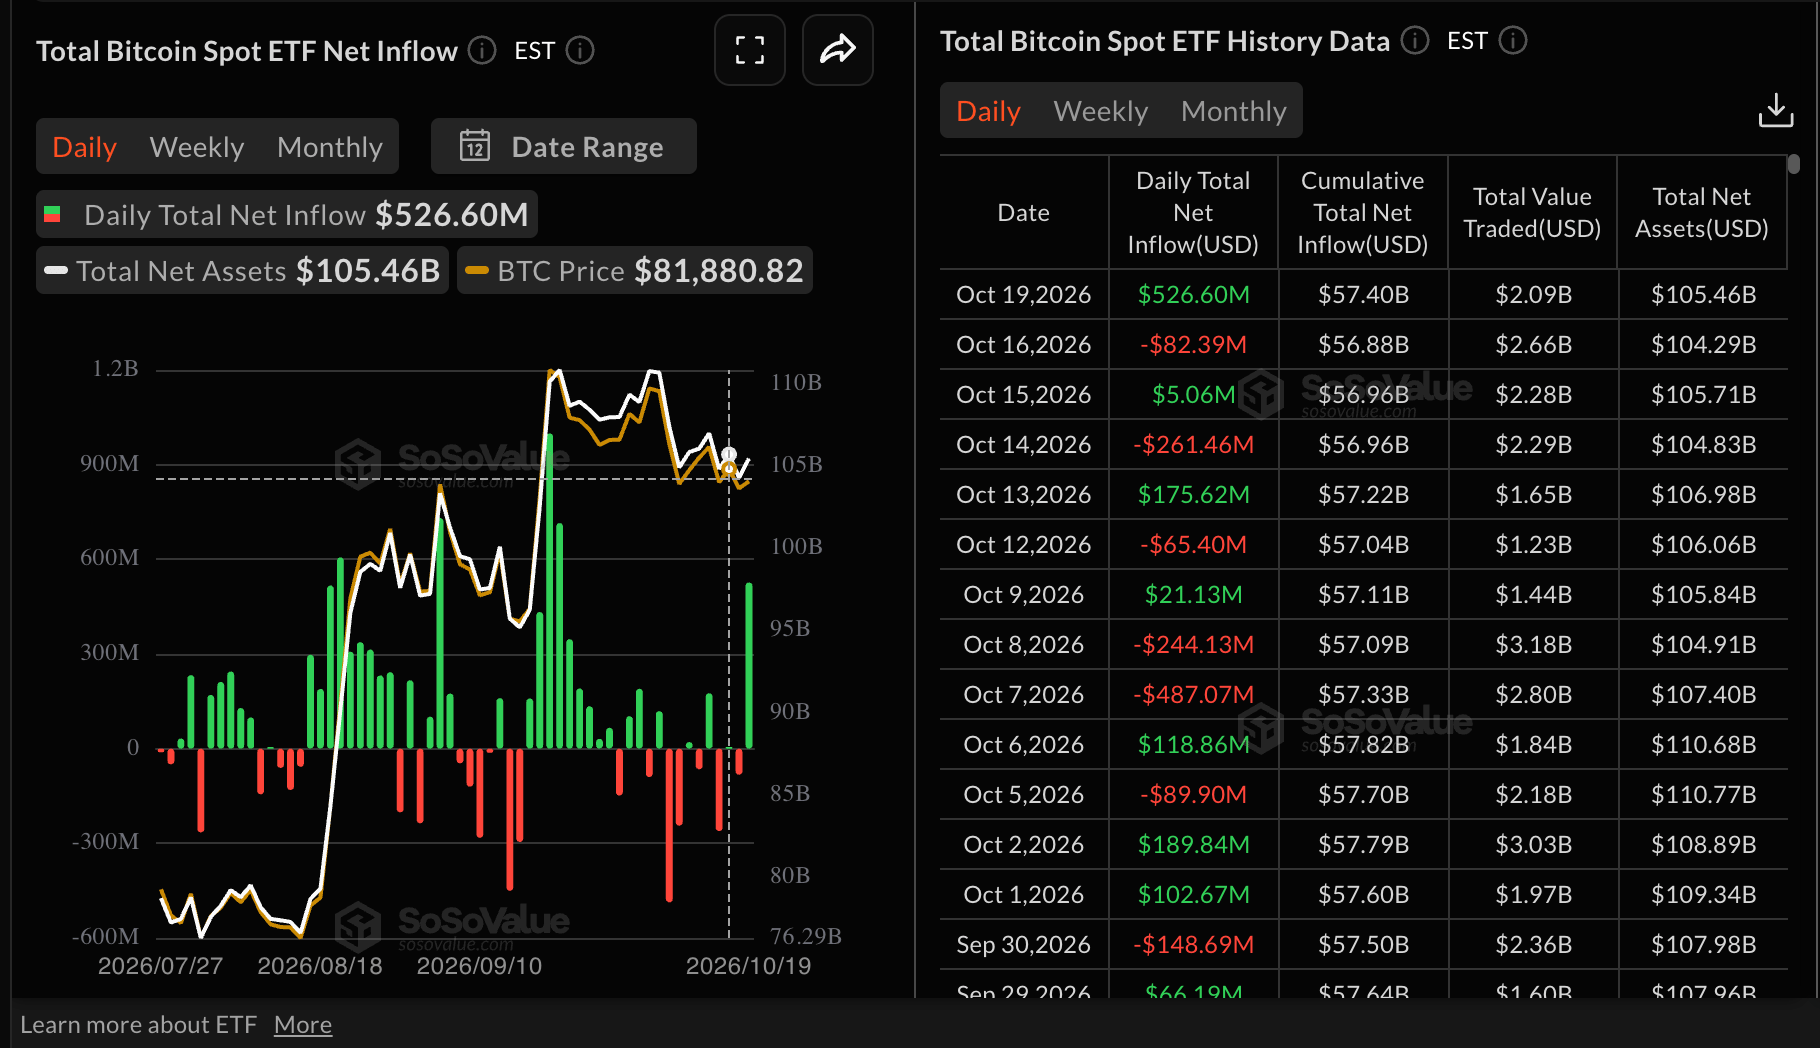Open the Date Range picker
This screenshot has height=1048, width=1820.
click(564, 146)
